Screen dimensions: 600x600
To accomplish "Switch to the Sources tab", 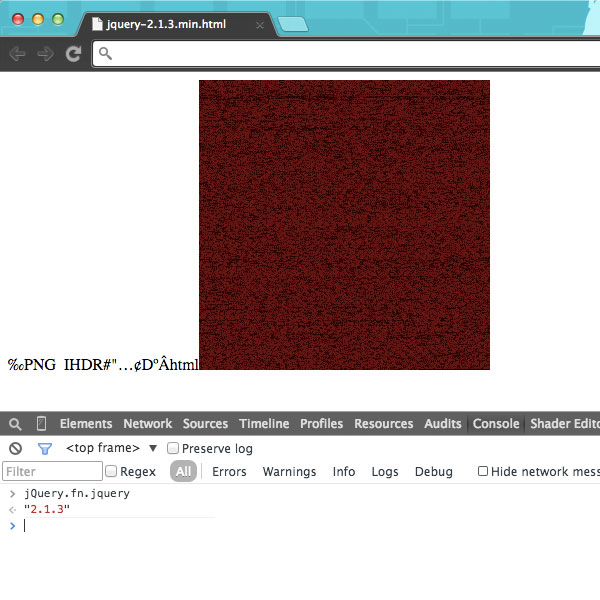I will (x=205, y=424).
